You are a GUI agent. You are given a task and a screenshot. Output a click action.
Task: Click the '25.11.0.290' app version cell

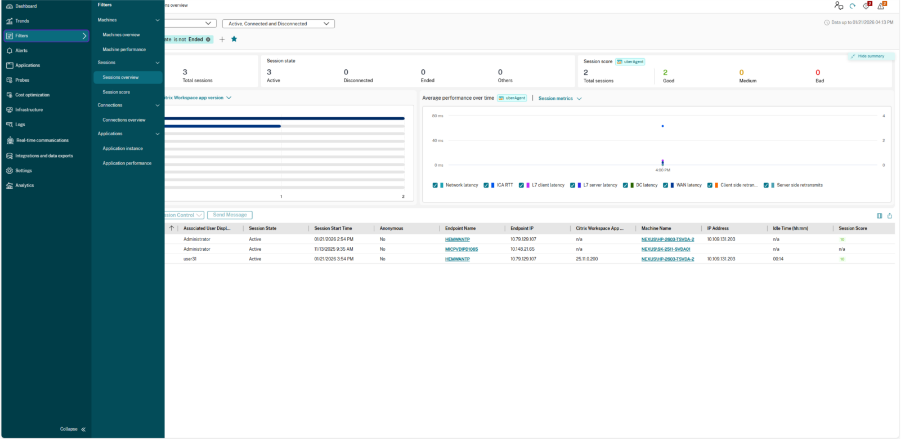(x=587, y=259)
